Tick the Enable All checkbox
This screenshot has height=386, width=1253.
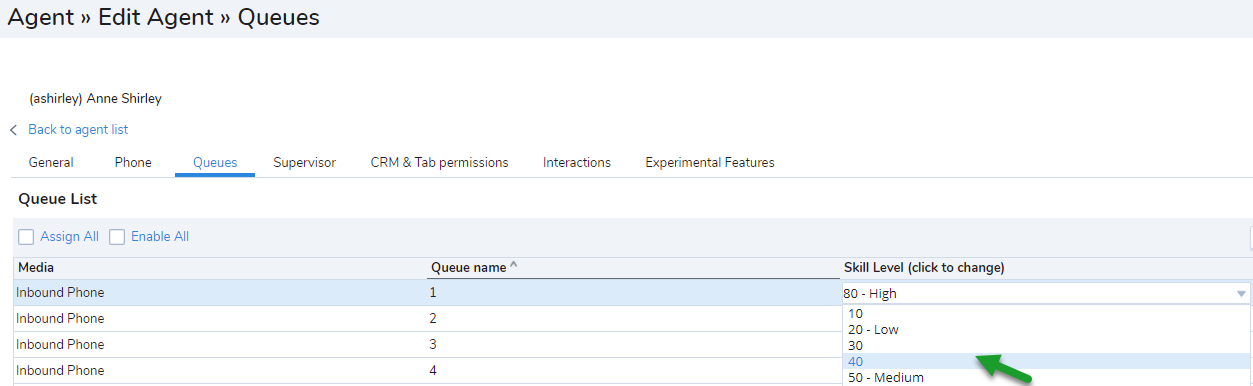[117, 237]
